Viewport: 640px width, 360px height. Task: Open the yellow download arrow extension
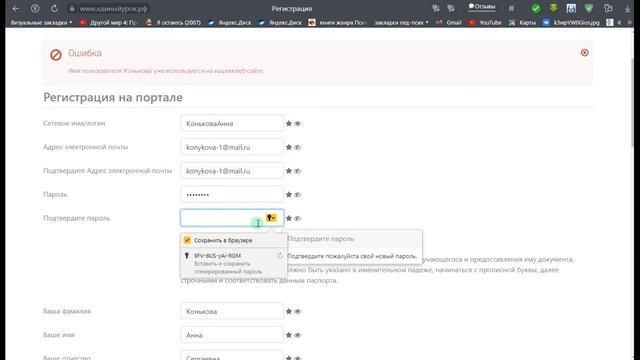(553, 8)
